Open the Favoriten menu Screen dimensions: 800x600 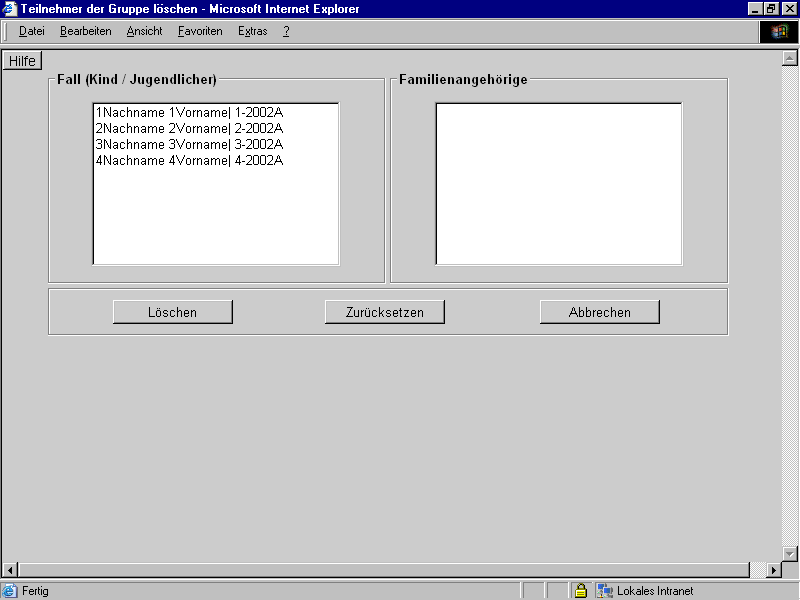pyautogui.click(x=200, y=31)
